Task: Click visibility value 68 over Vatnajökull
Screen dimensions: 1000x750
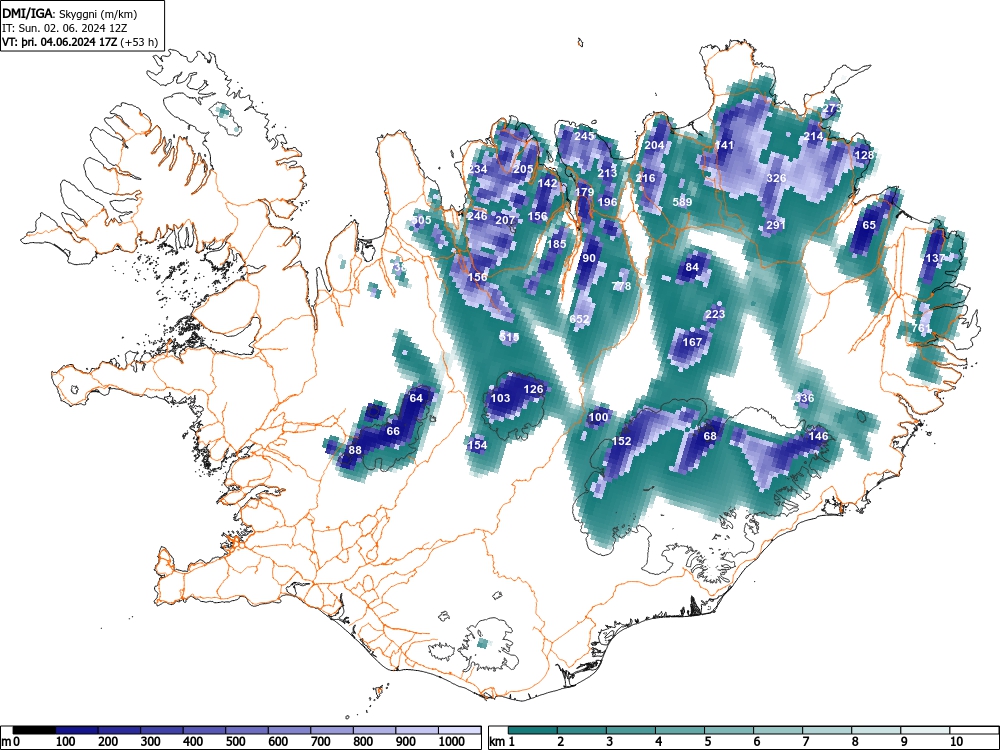Action: [x=710, y=437]
